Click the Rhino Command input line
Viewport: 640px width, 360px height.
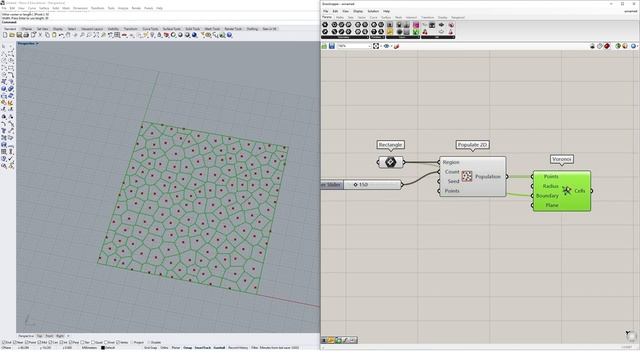(x=159, y=22)
